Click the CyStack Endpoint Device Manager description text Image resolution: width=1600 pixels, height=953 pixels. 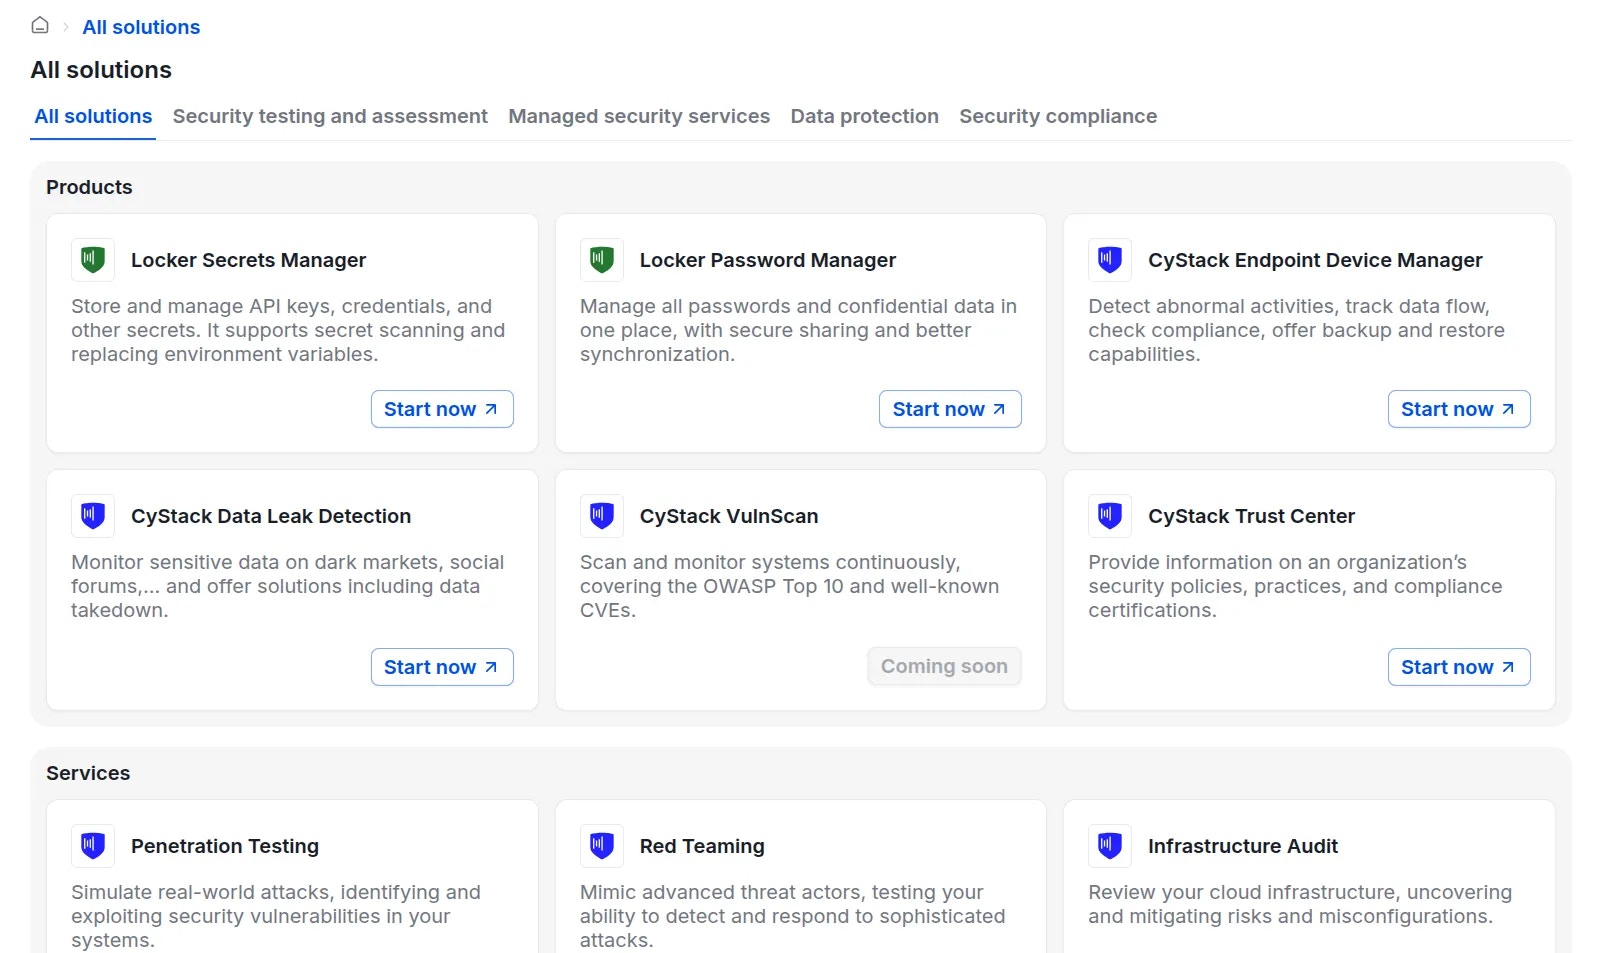click(x=1296, y=330)
